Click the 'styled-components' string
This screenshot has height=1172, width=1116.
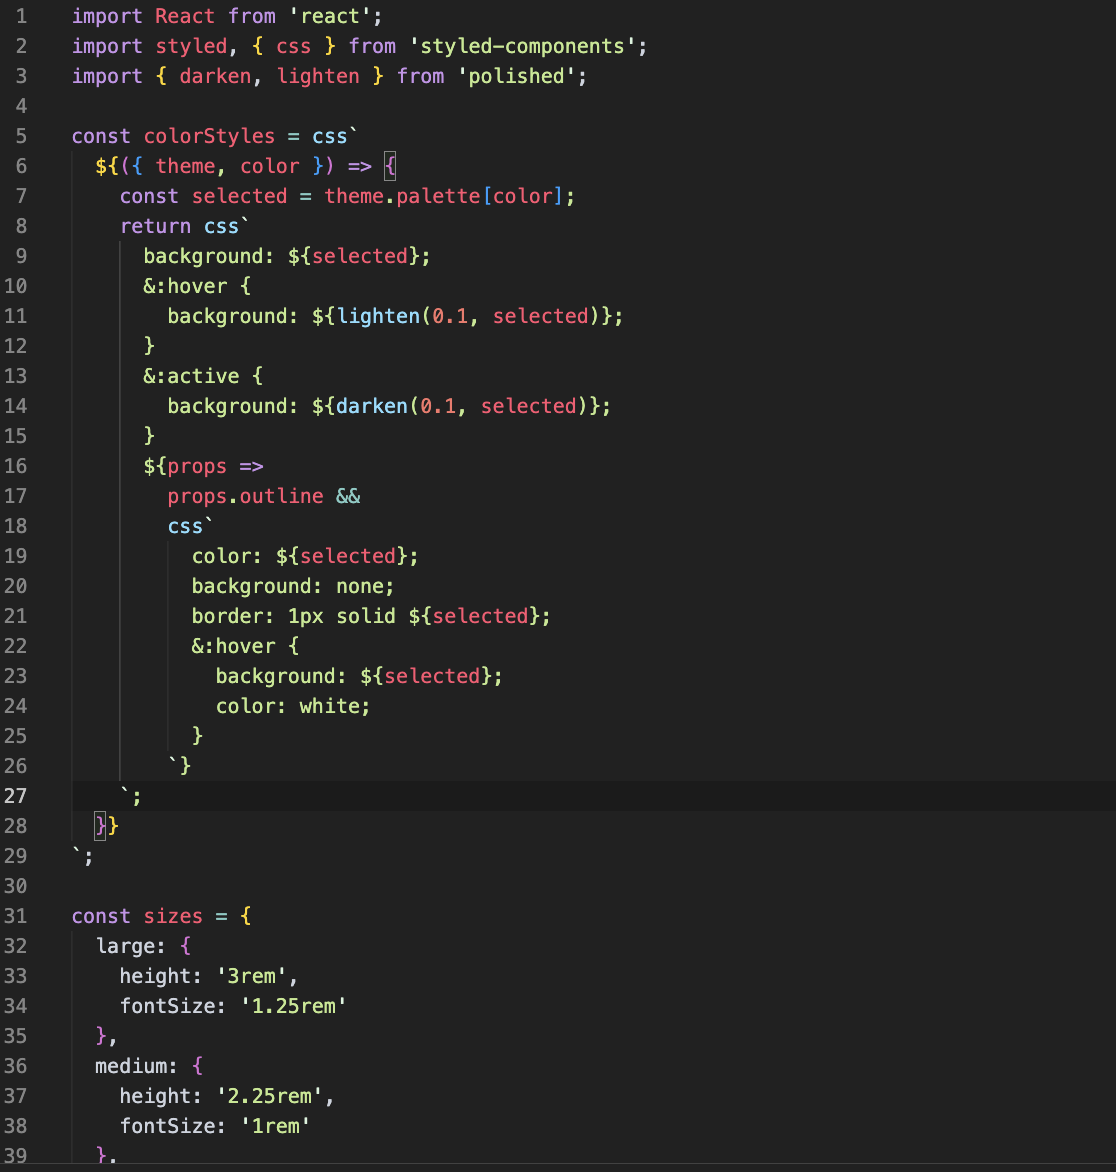click(x=522, y=46)
